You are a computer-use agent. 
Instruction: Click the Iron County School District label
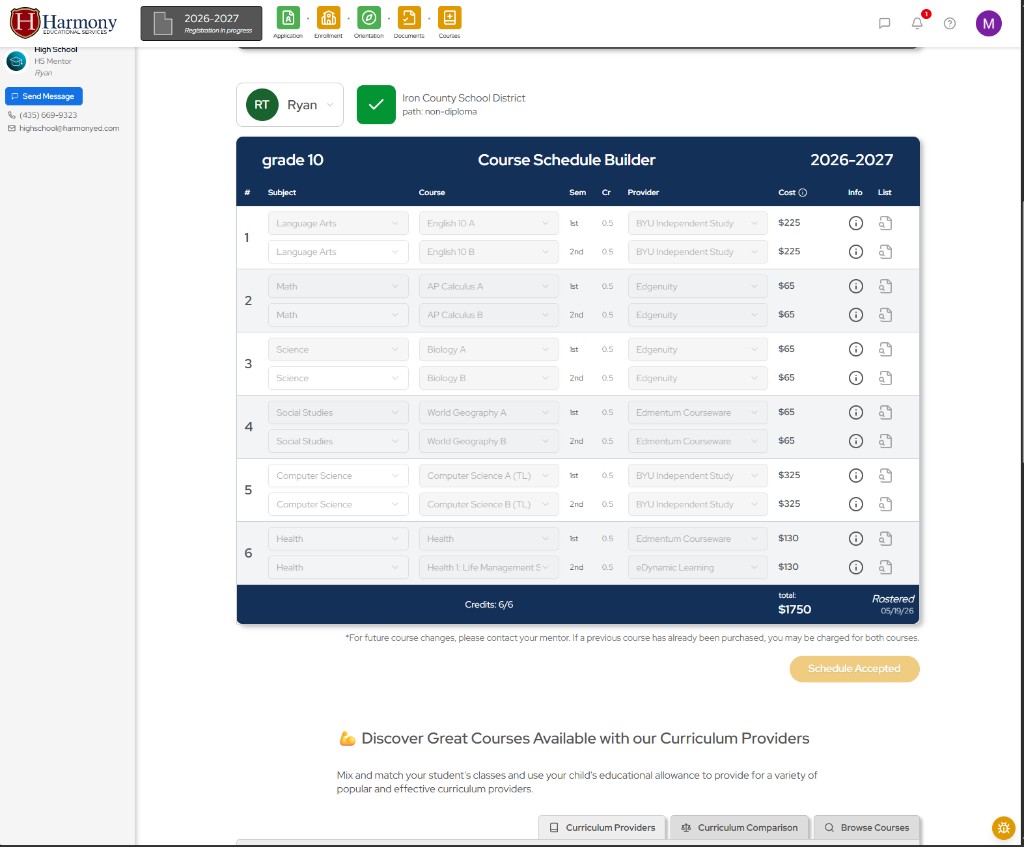pyautogui.click(x=464, y=98)
